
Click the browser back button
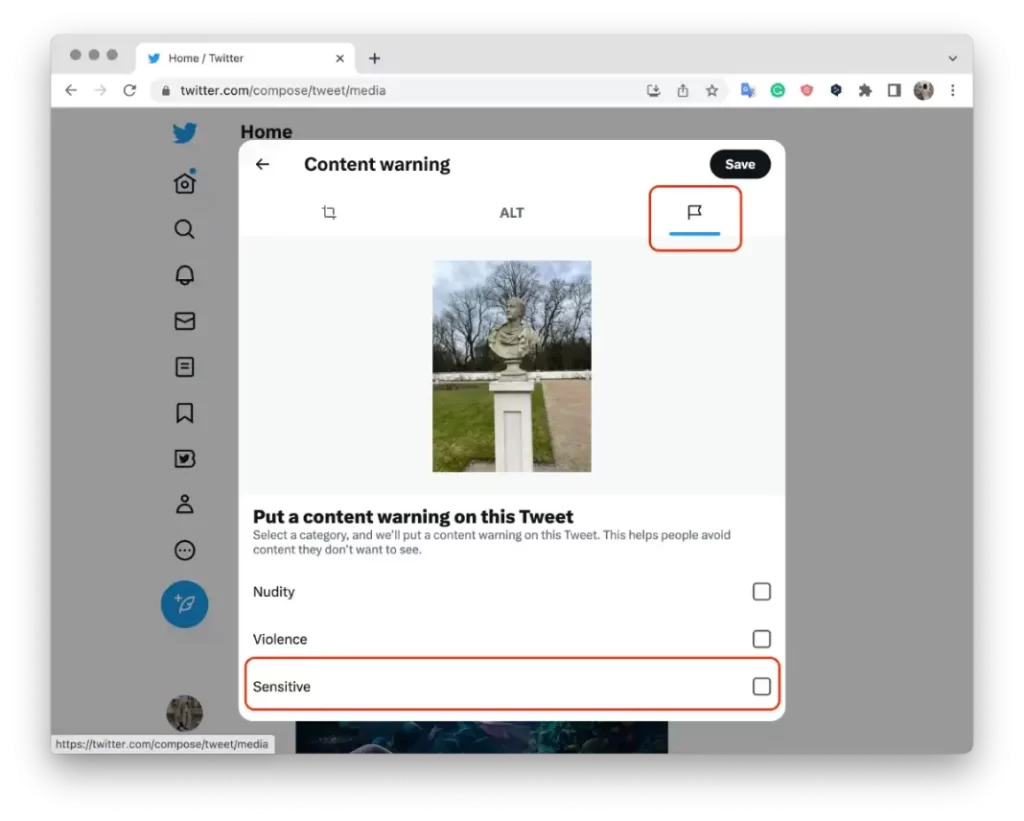pyautogui.click(x=71, y=91)
